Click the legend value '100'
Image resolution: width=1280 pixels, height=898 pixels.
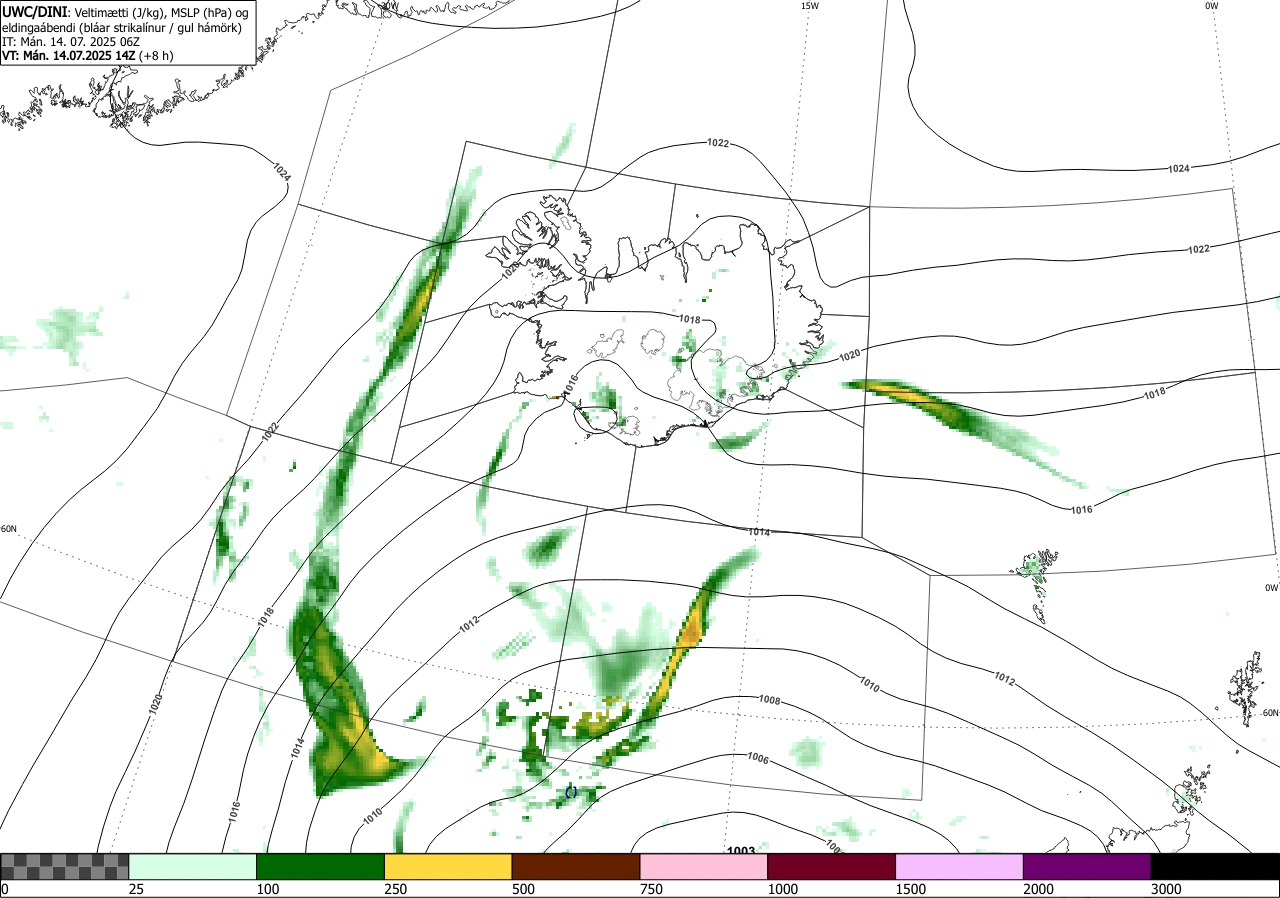267,889
